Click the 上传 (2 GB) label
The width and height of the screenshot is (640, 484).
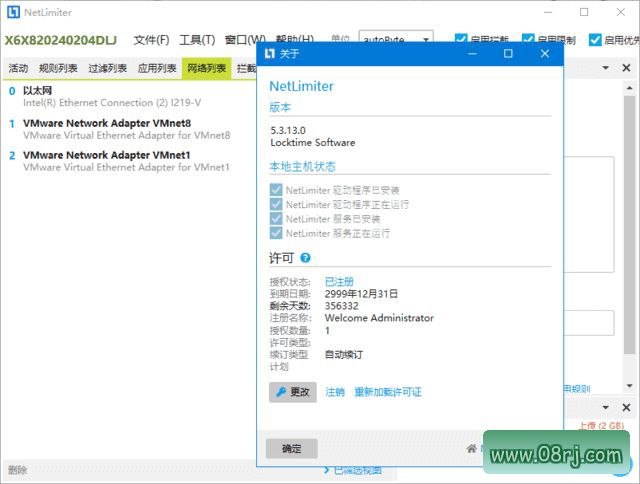click(x=602, y=426)
